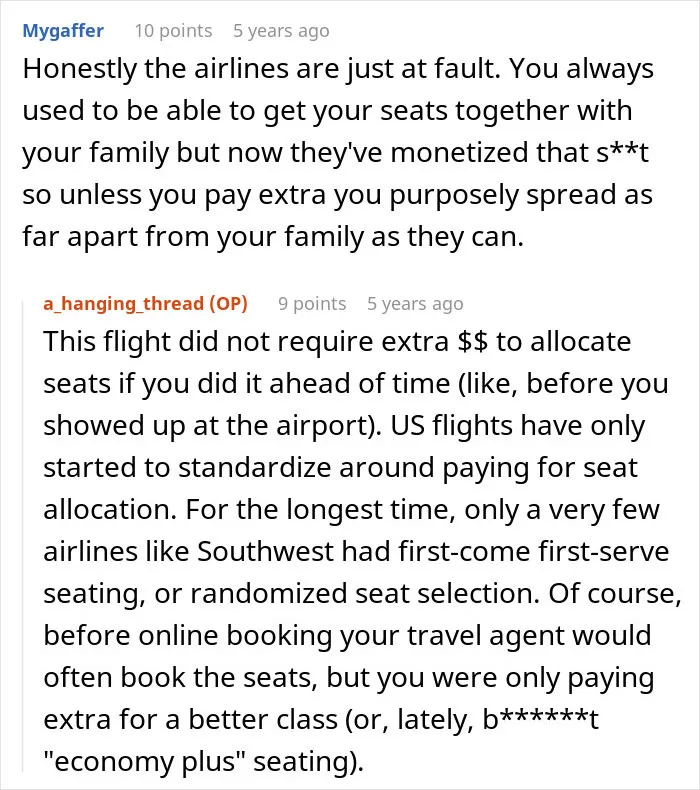This screenshot has height=790, width=700.
Task: Click the '$$' symbols in the reply
Action: pos(473,342)
